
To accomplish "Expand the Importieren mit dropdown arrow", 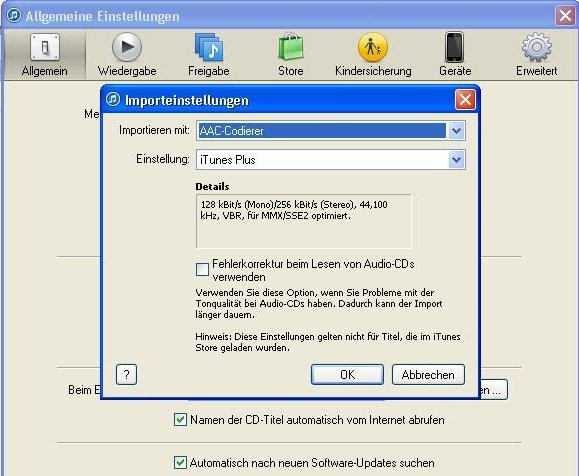I will [x=456, y=131].
